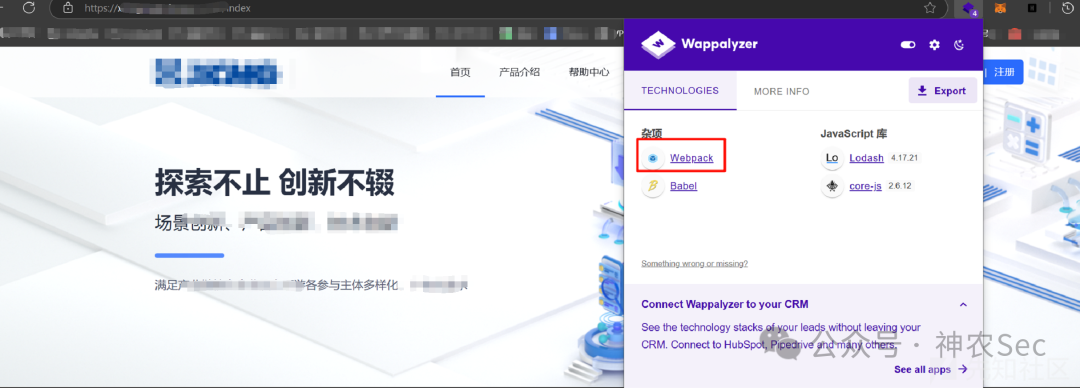Click the site lock icon in the address bar
The image size is (1080, 388).
pos(68,8)
